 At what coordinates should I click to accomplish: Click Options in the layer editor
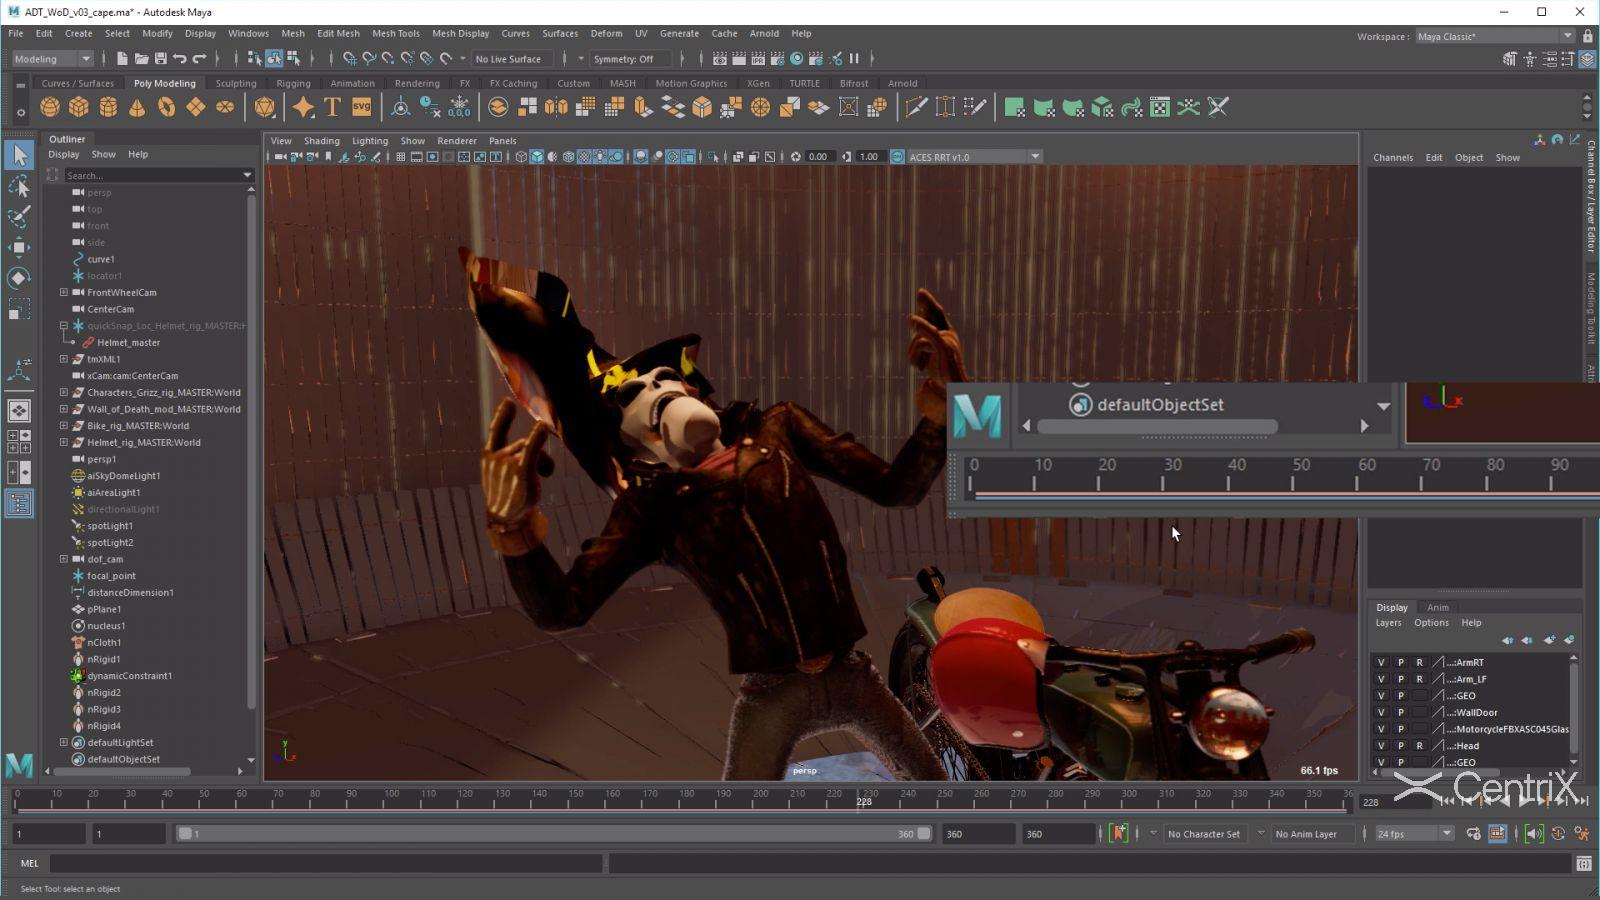click(x=1430, y=623)
